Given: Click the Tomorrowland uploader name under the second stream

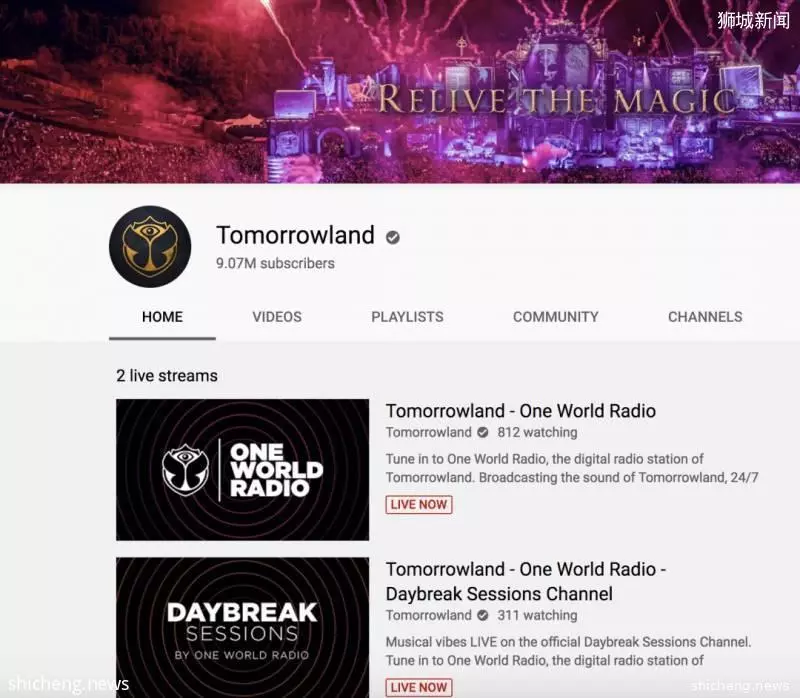Looking at the screenshot, I should 429,615.
